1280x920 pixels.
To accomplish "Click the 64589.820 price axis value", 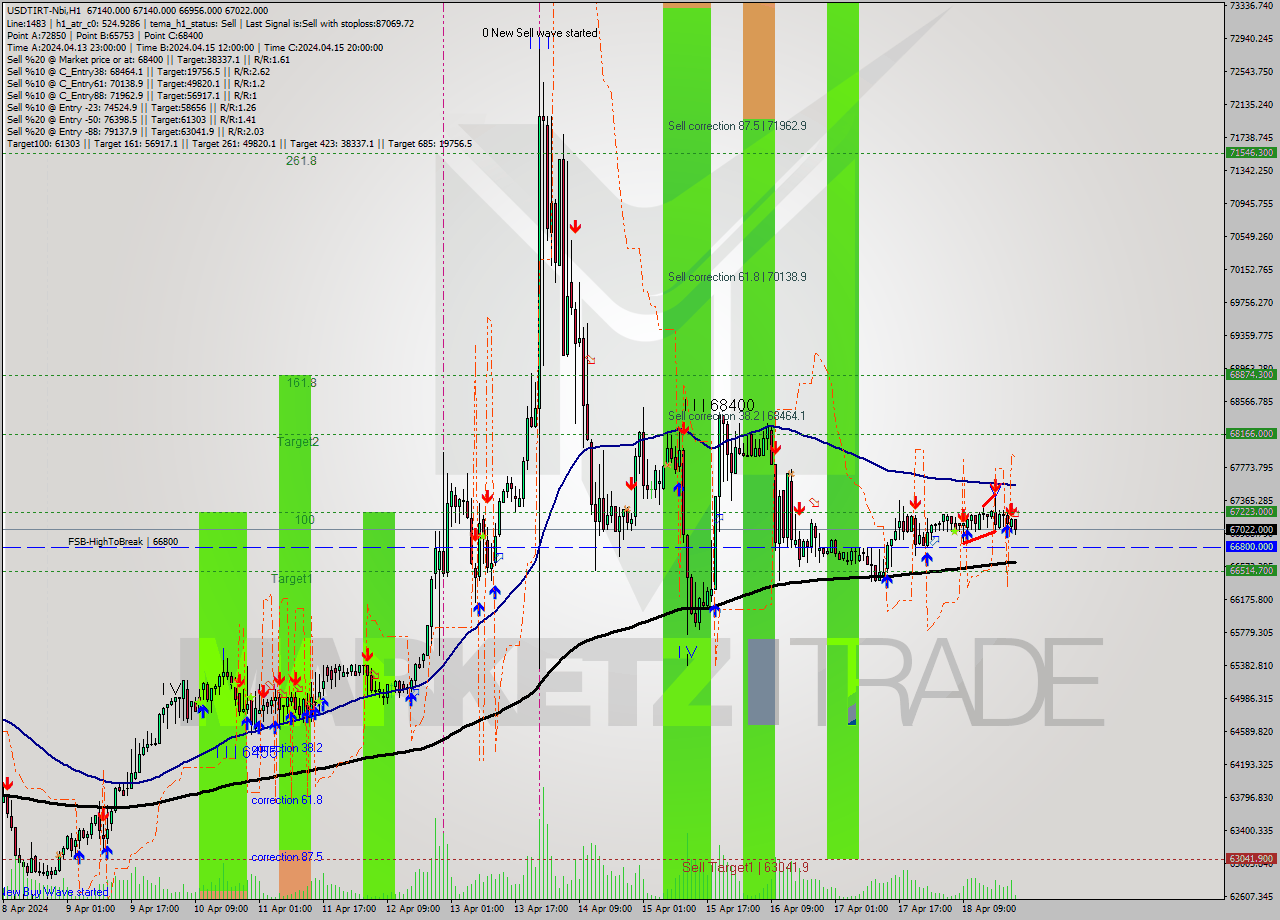I will [1250, 732].
